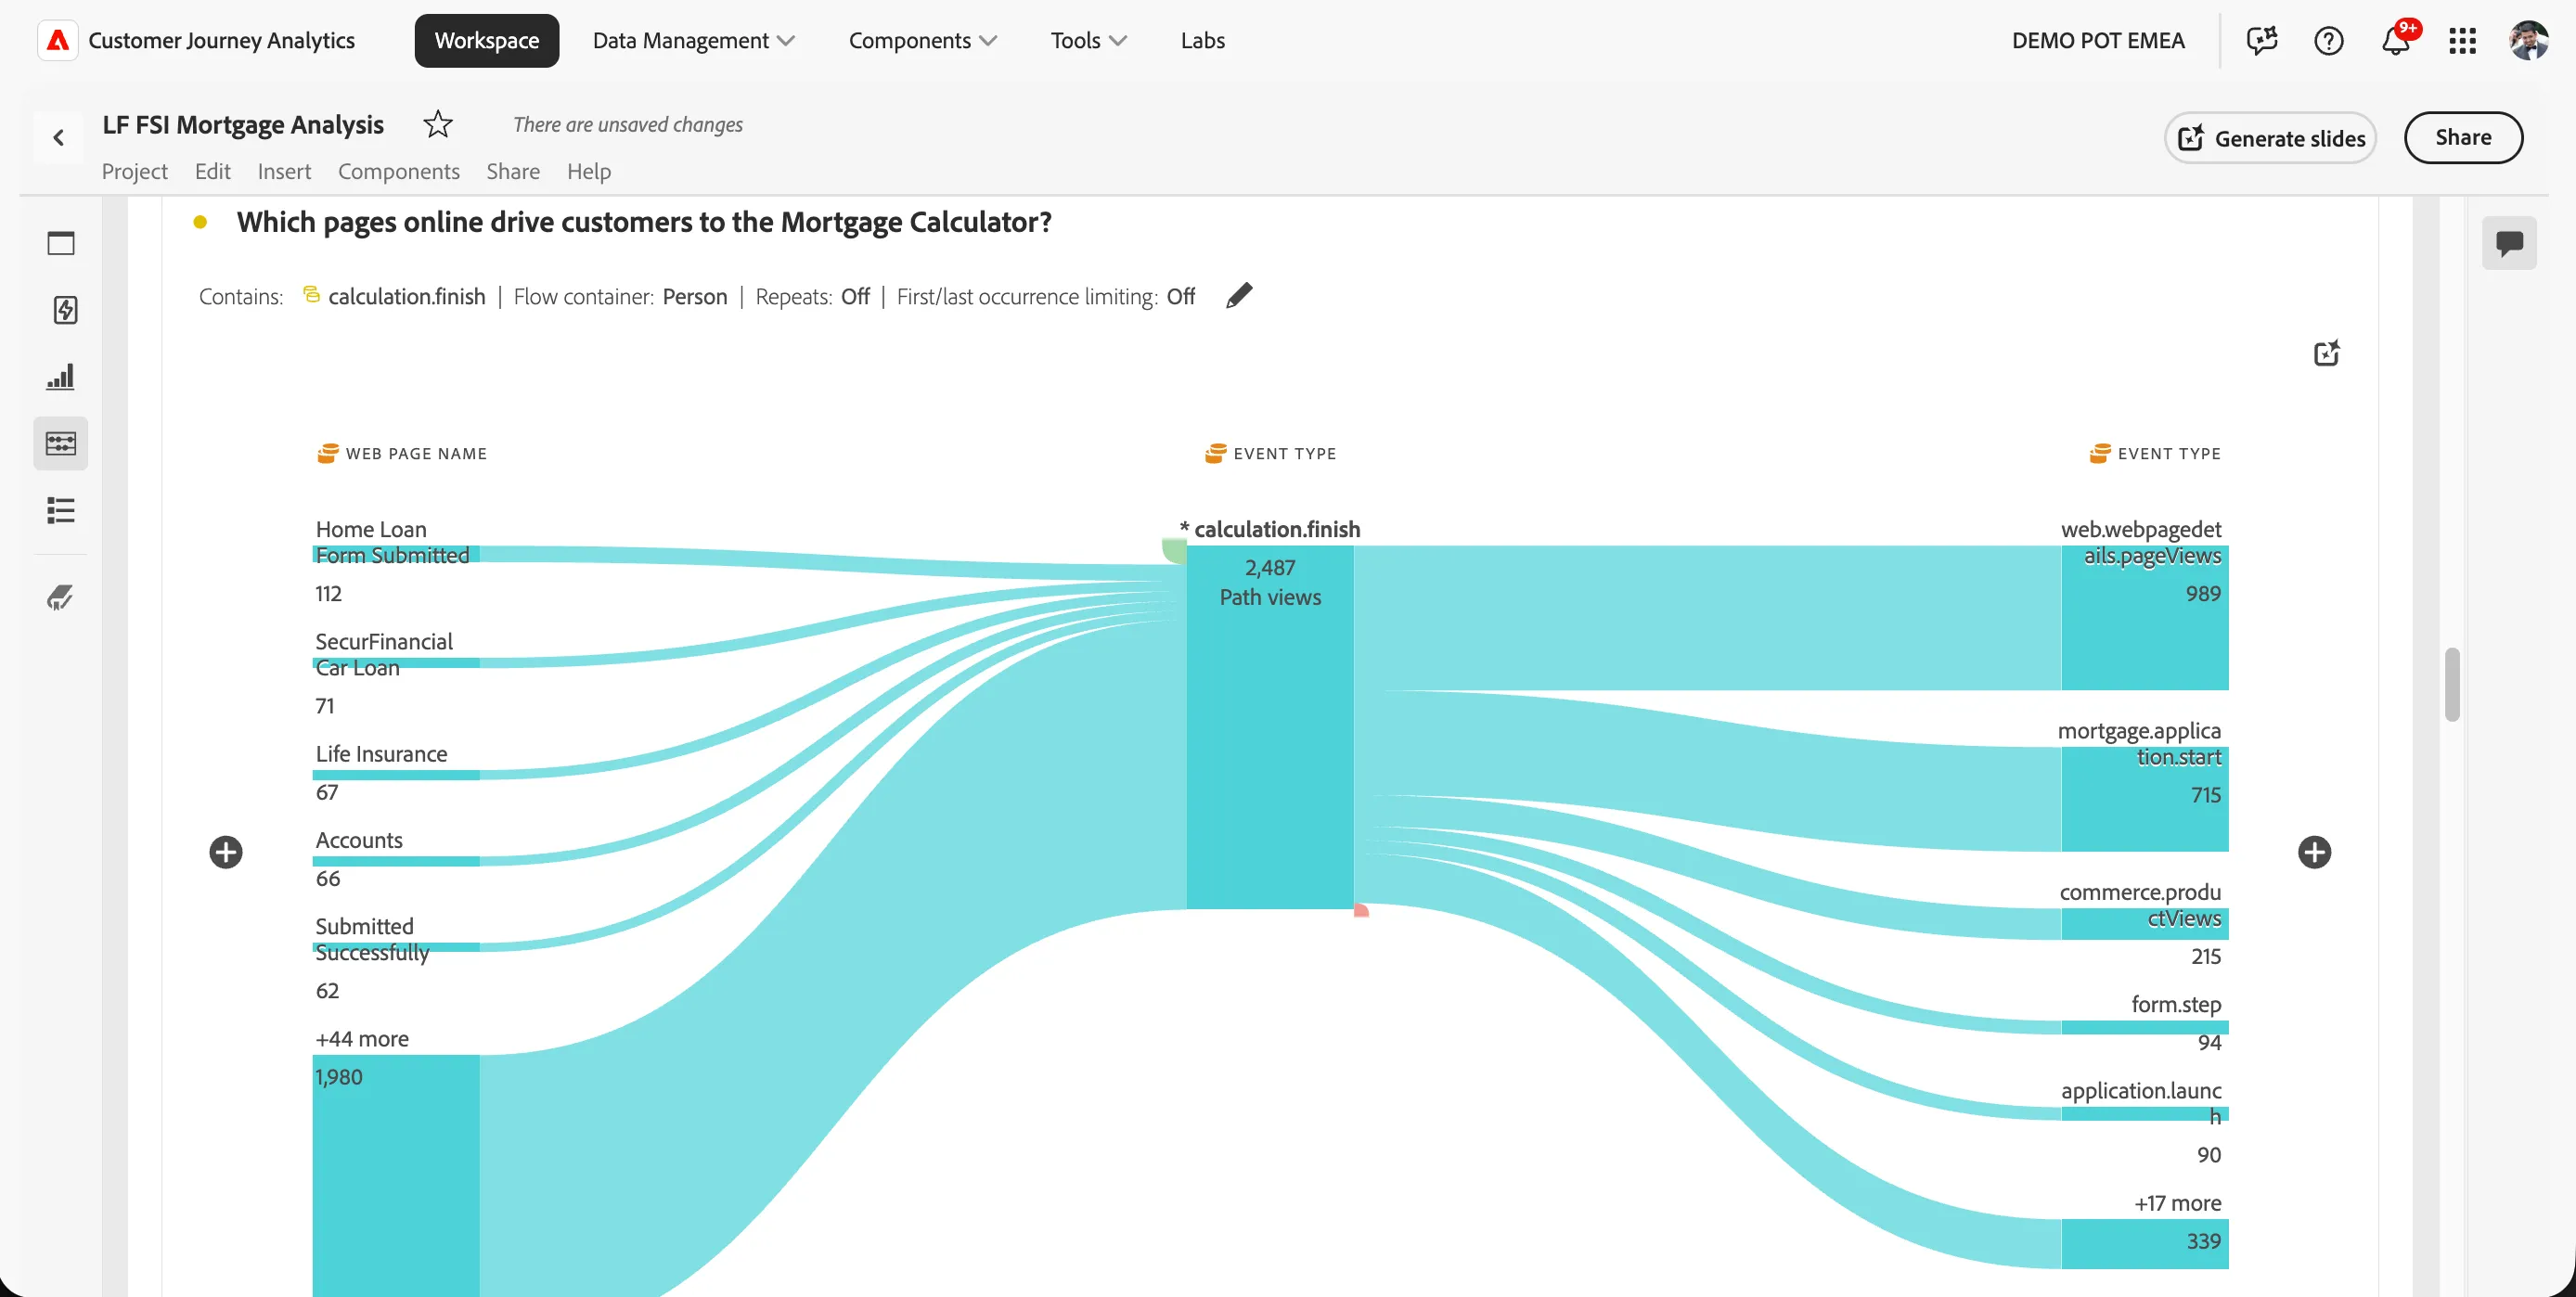Open the AI assistant chat icon
The image size is (2576, 1297).
click(2262, 40)
